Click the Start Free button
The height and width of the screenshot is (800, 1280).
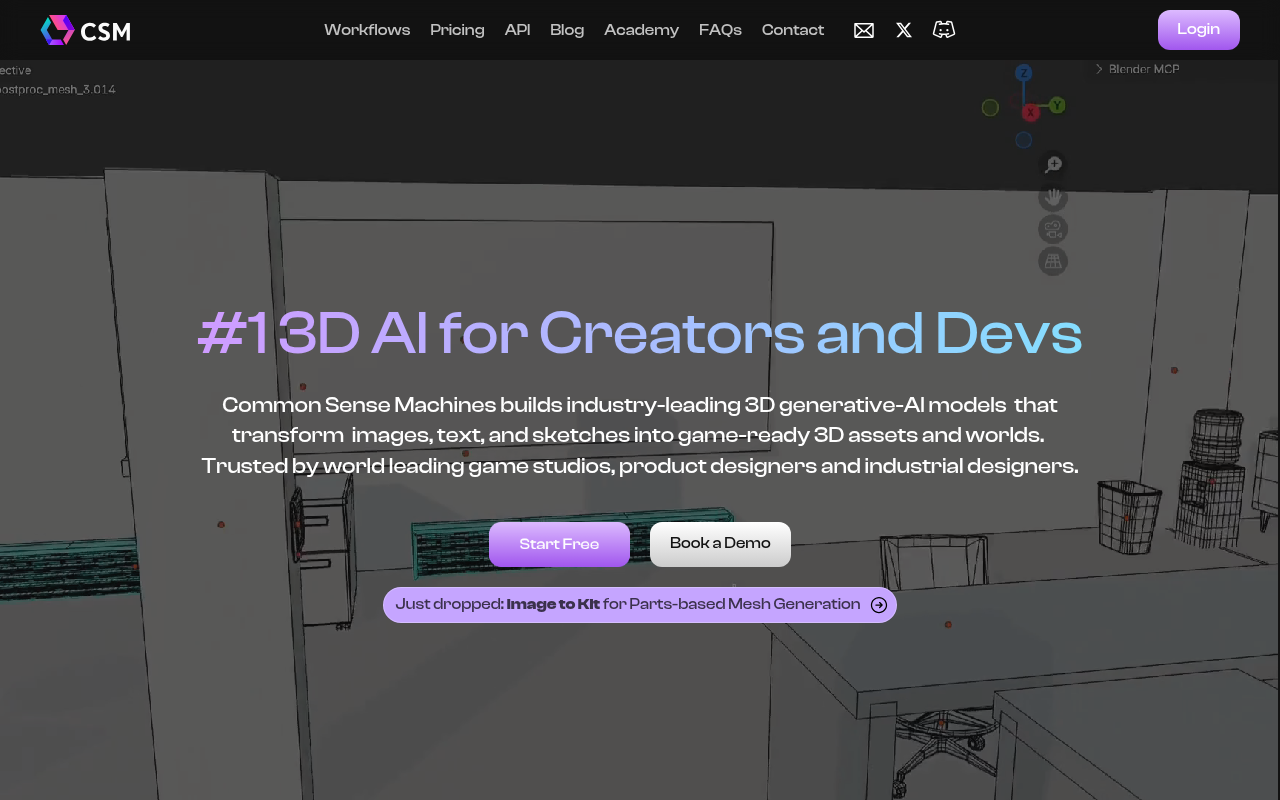click(559, 544)
